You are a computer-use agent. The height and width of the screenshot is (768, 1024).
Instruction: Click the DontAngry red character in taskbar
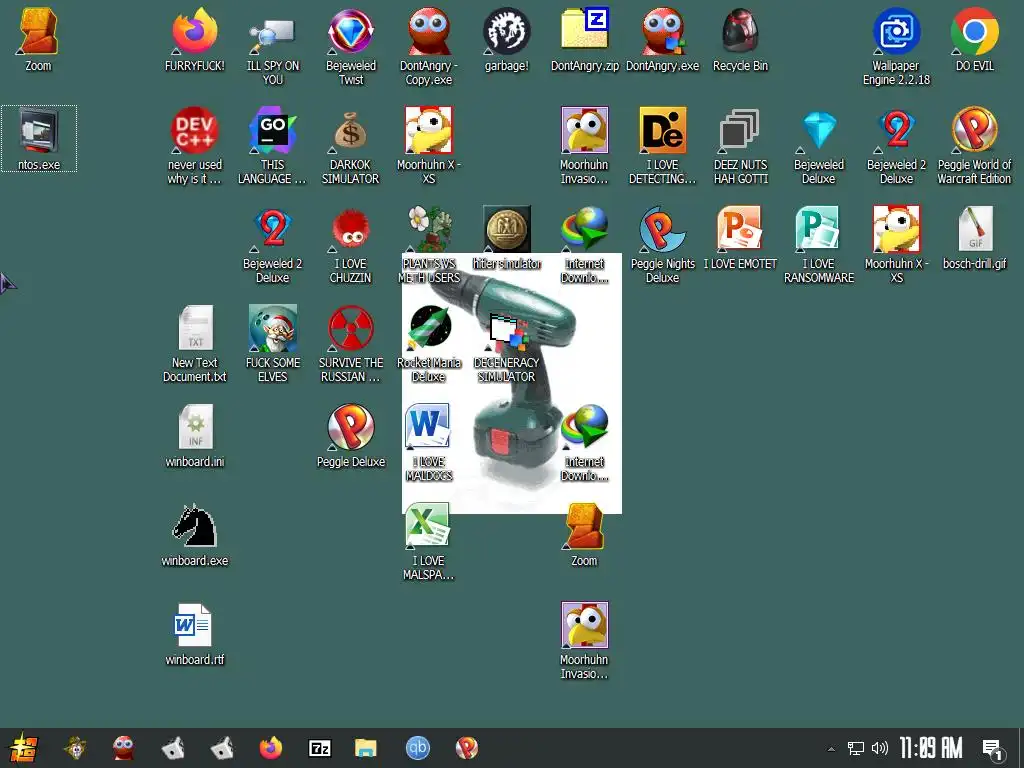coord(123,748)
